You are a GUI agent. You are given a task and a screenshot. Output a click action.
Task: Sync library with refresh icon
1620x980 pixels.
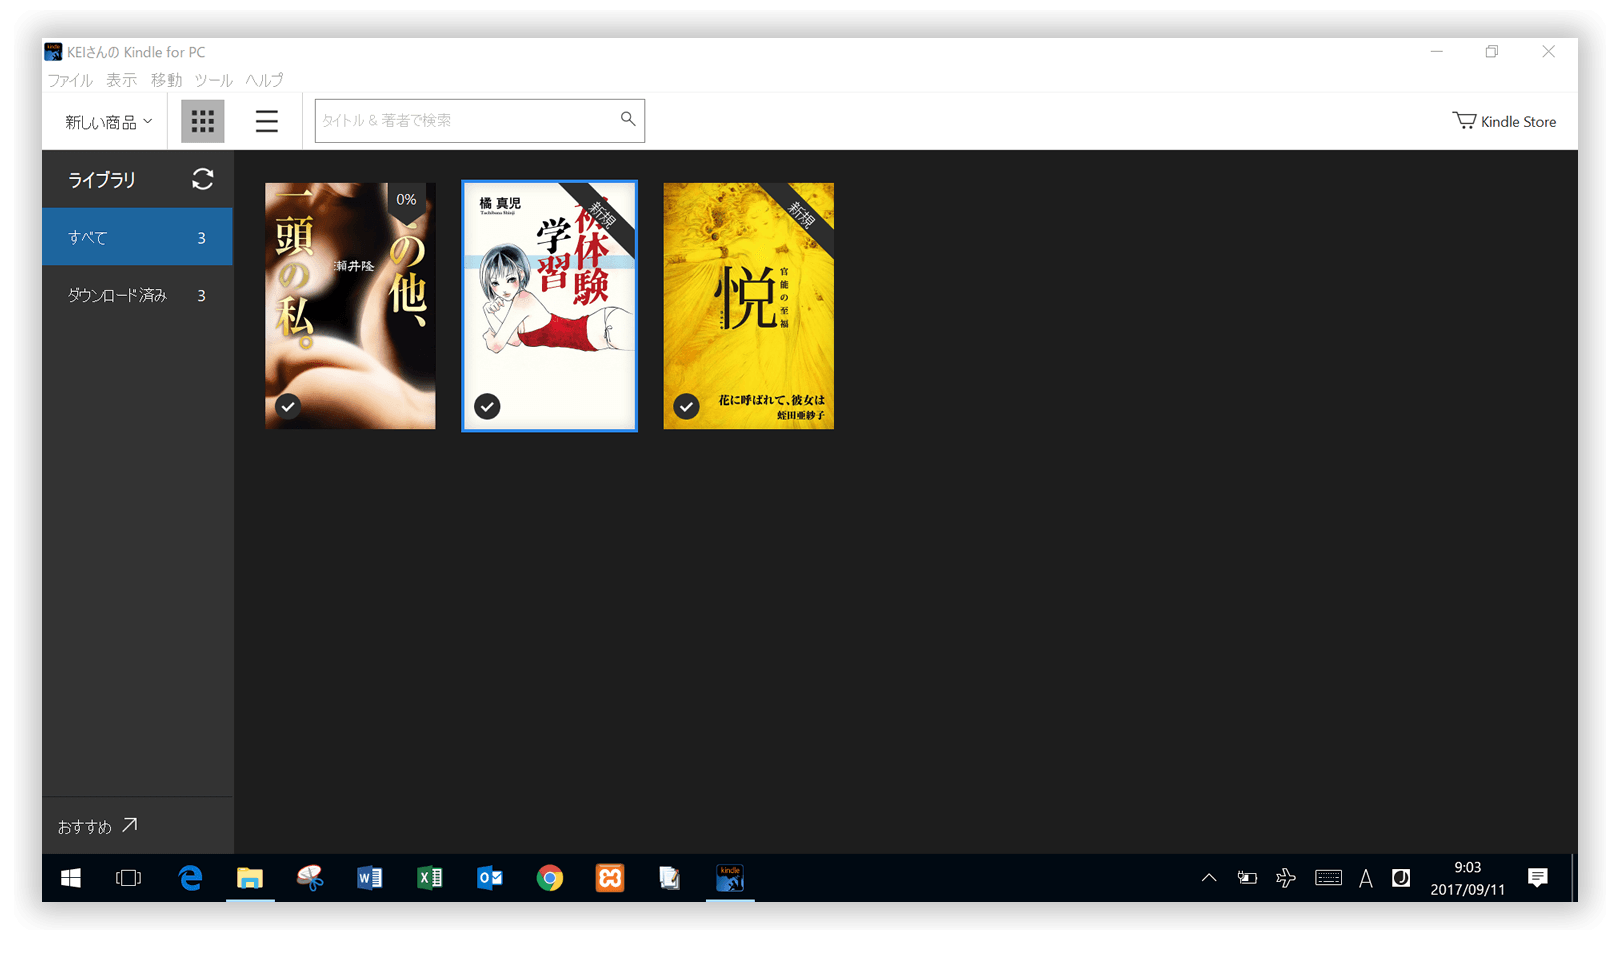pos(203,179)
